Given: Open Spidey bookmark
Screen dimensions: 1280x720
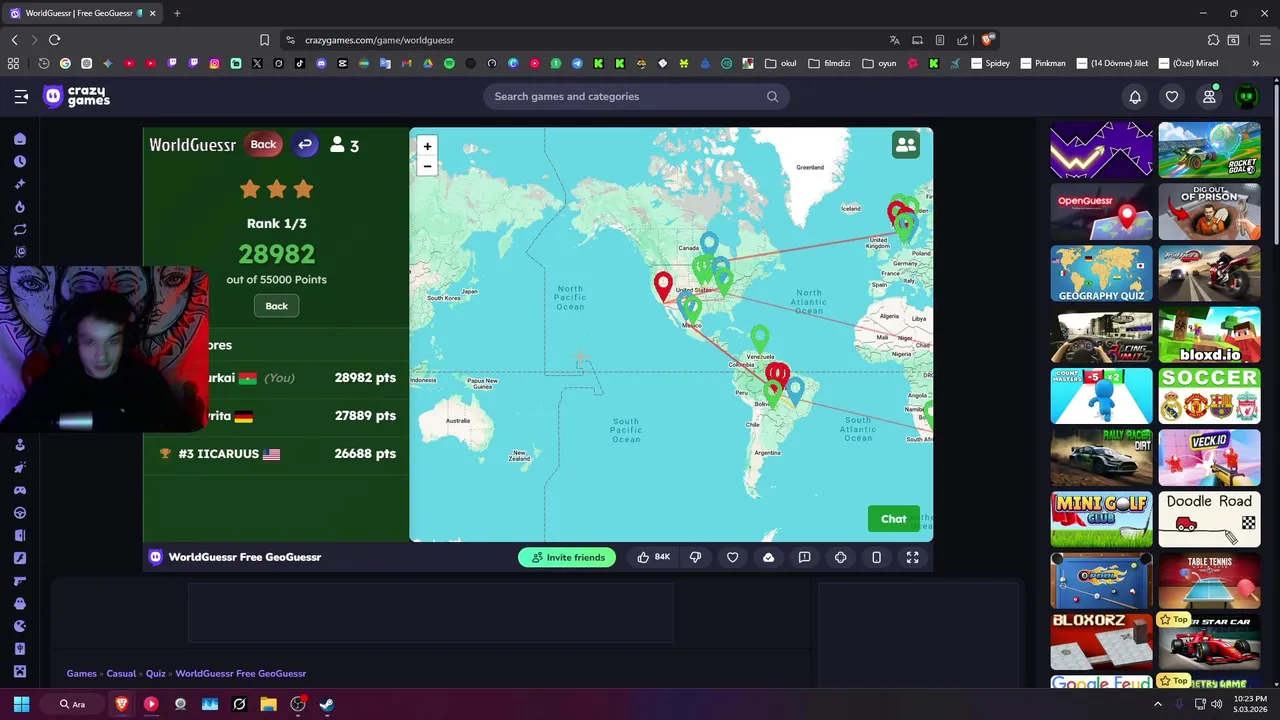Looking at the screenshot, I should 990,63.
